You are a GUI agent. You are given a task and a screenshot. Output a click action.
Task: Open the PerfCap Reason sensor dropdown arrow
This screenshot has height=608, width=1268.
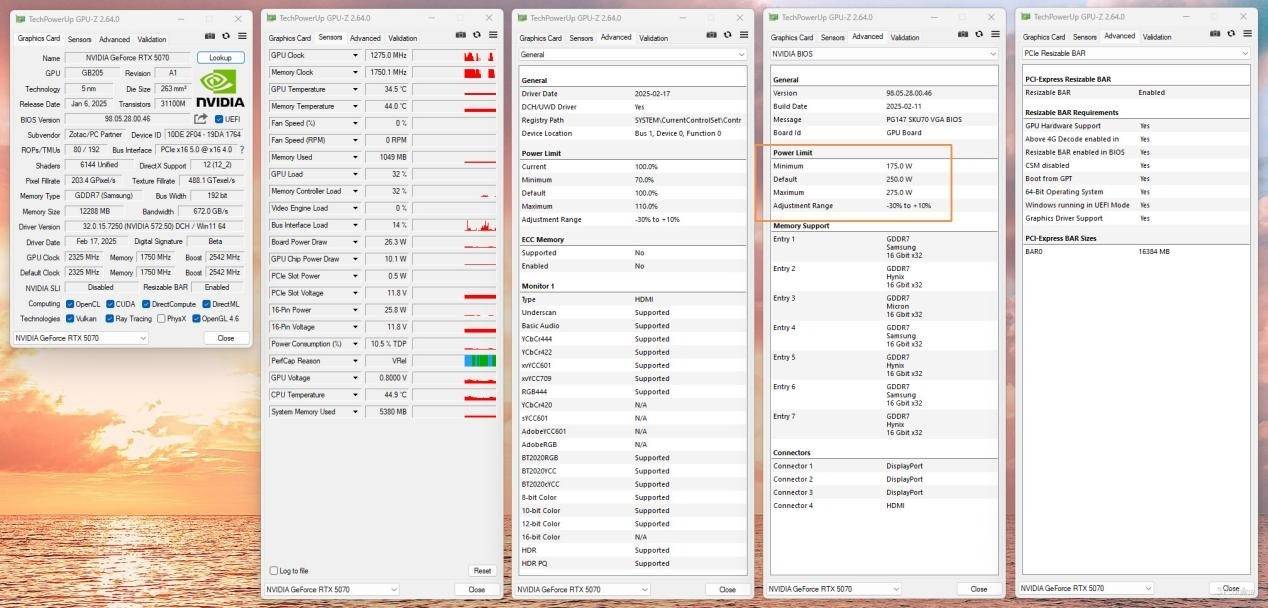tap(355, 361)
